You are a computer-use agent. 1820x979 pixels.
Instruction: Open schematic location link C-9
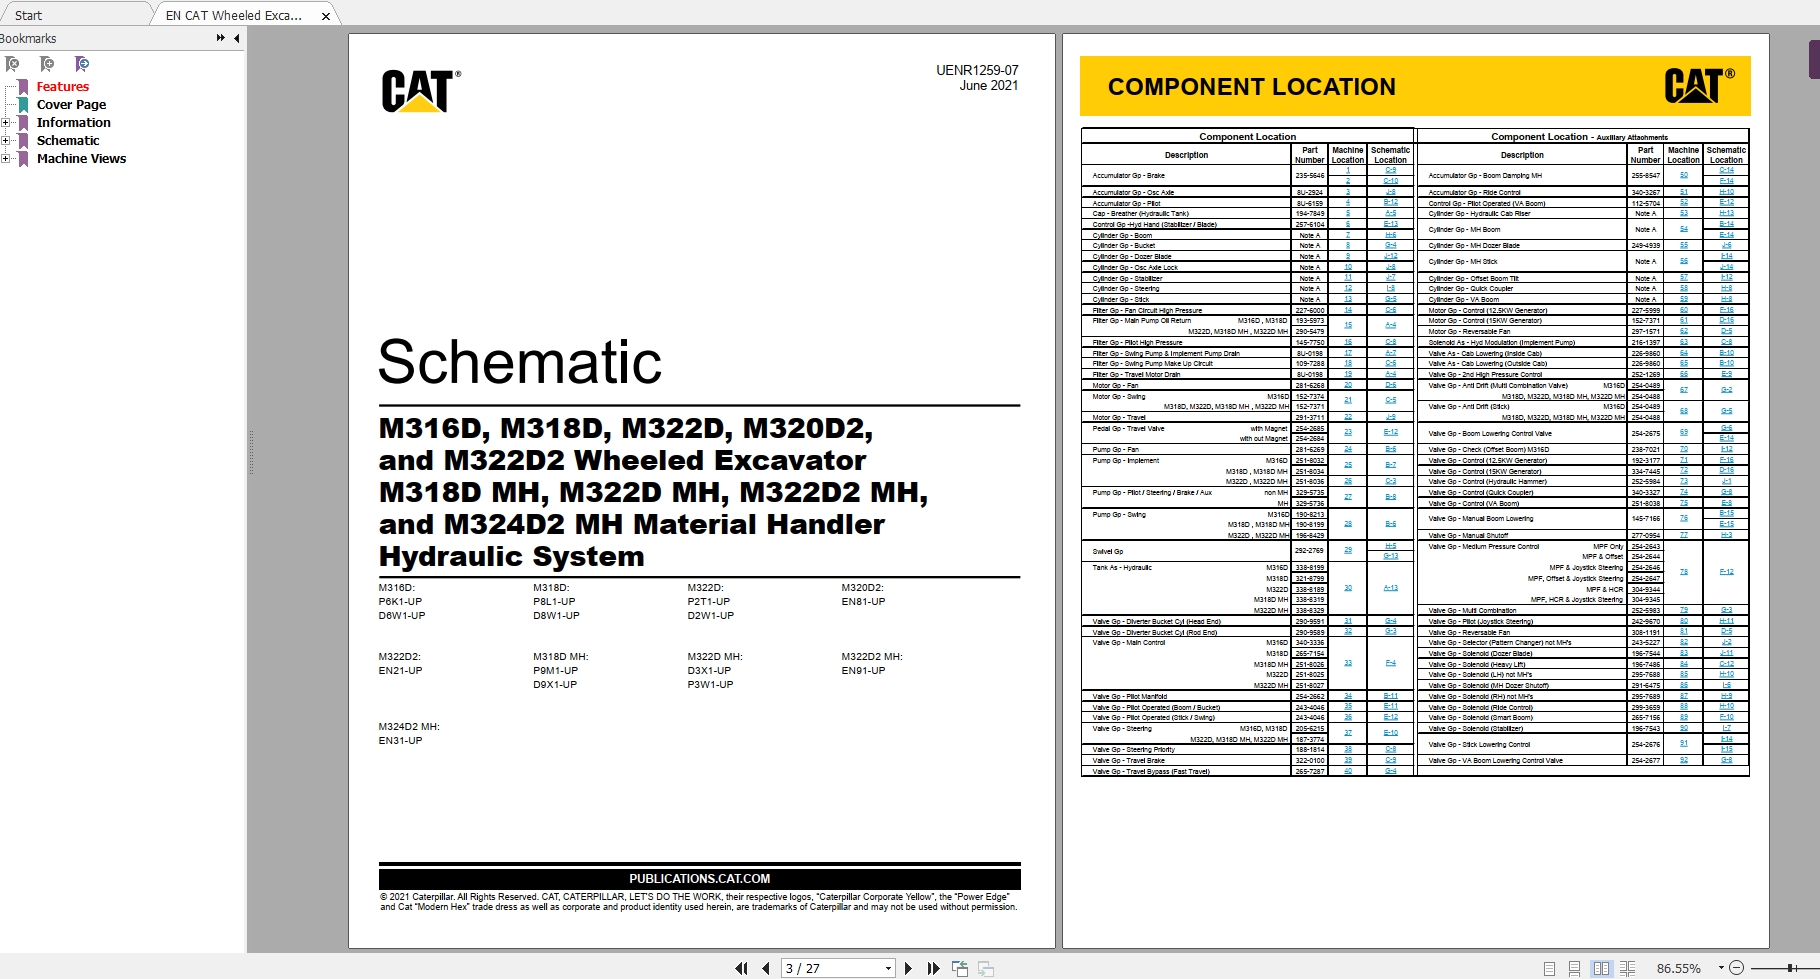[x=1391, y=170]
